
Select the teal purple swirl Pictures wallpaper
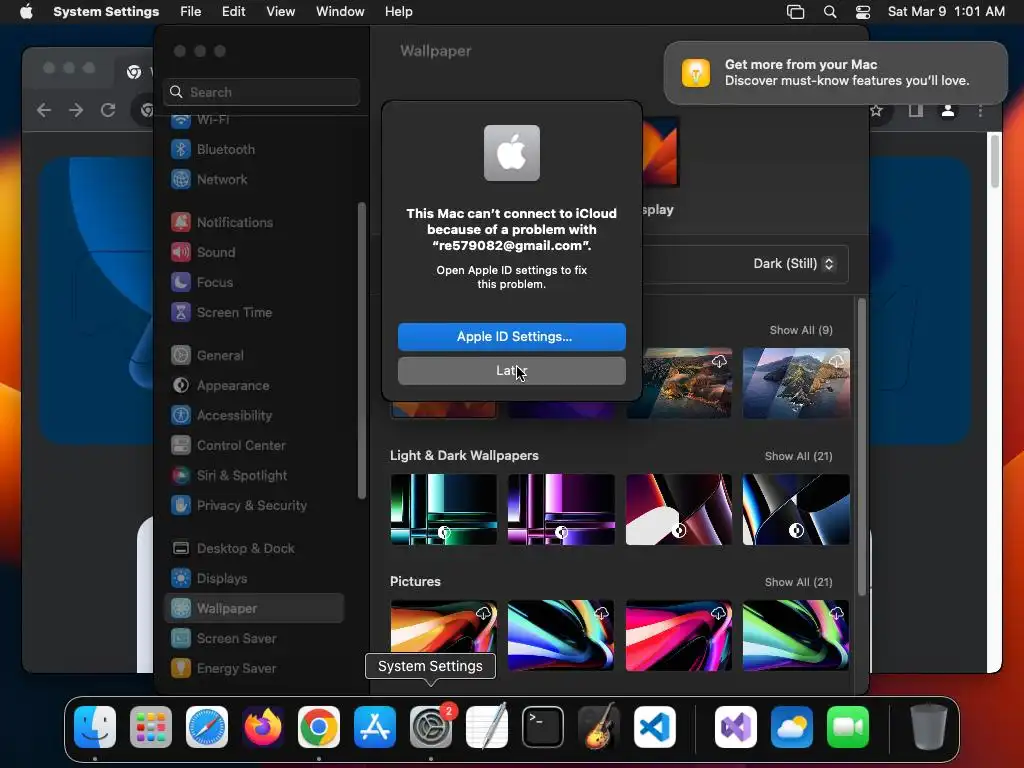point(561,635)
